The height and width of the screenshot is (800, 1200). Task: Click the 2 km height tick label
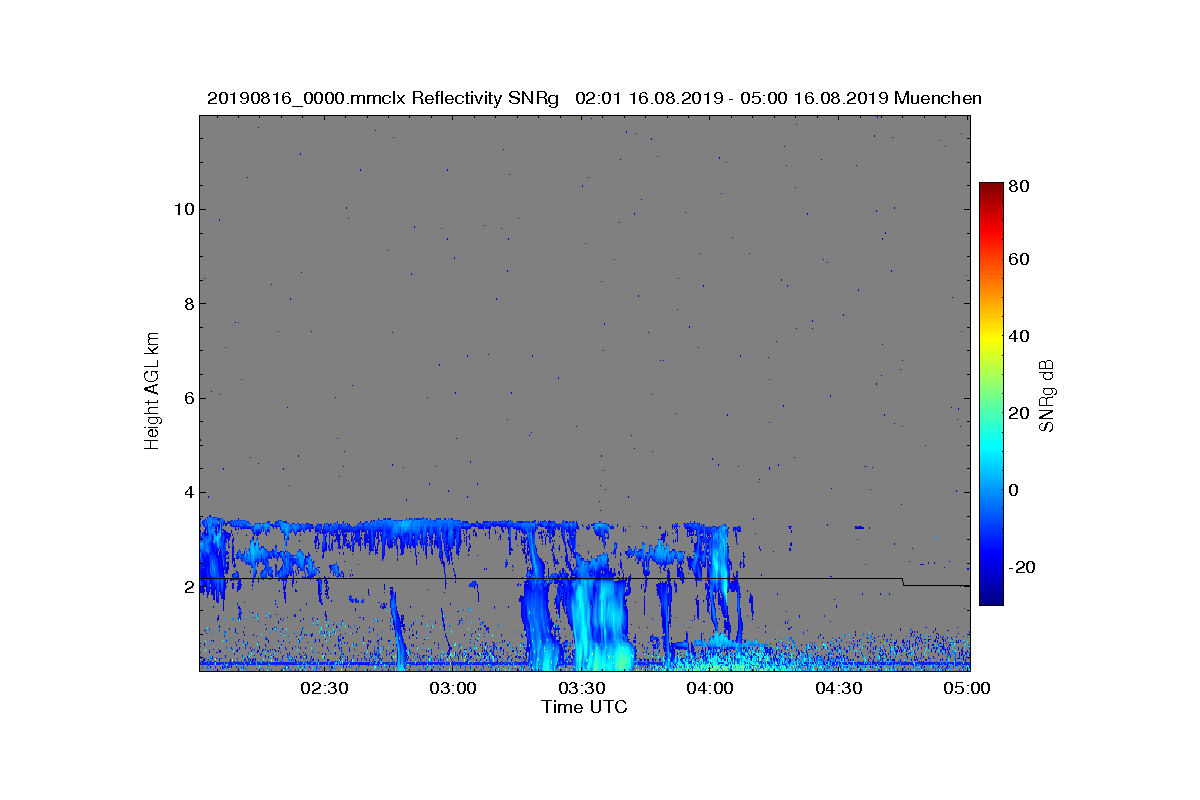(188, 587)
